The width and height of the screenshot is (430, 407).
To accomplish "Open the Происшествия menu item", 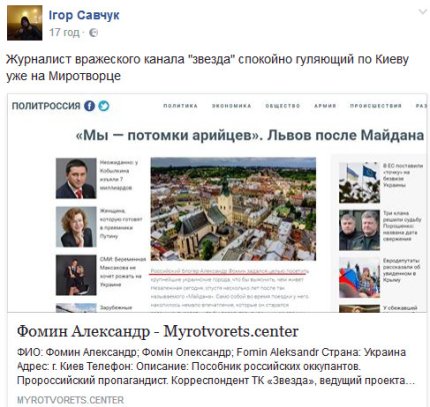I will [x=376, y=106].
